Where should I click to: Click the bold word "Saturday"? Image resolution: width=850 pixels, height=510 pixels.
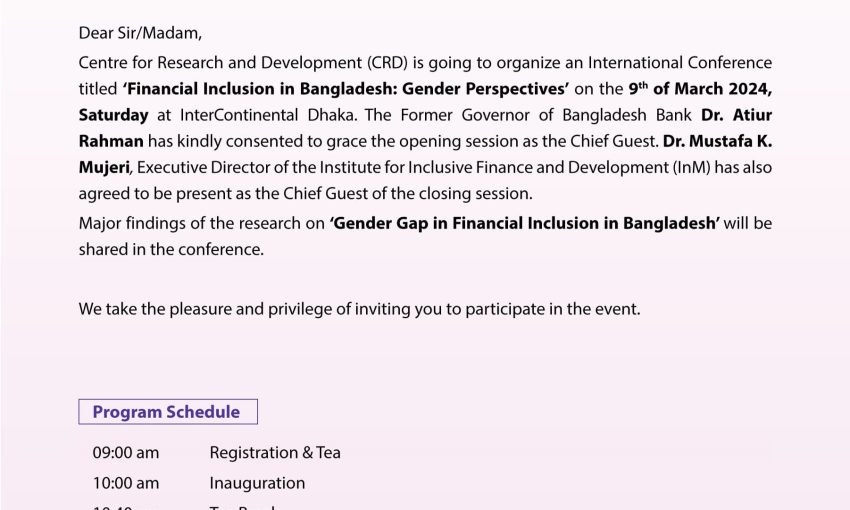tap(114, 115)
